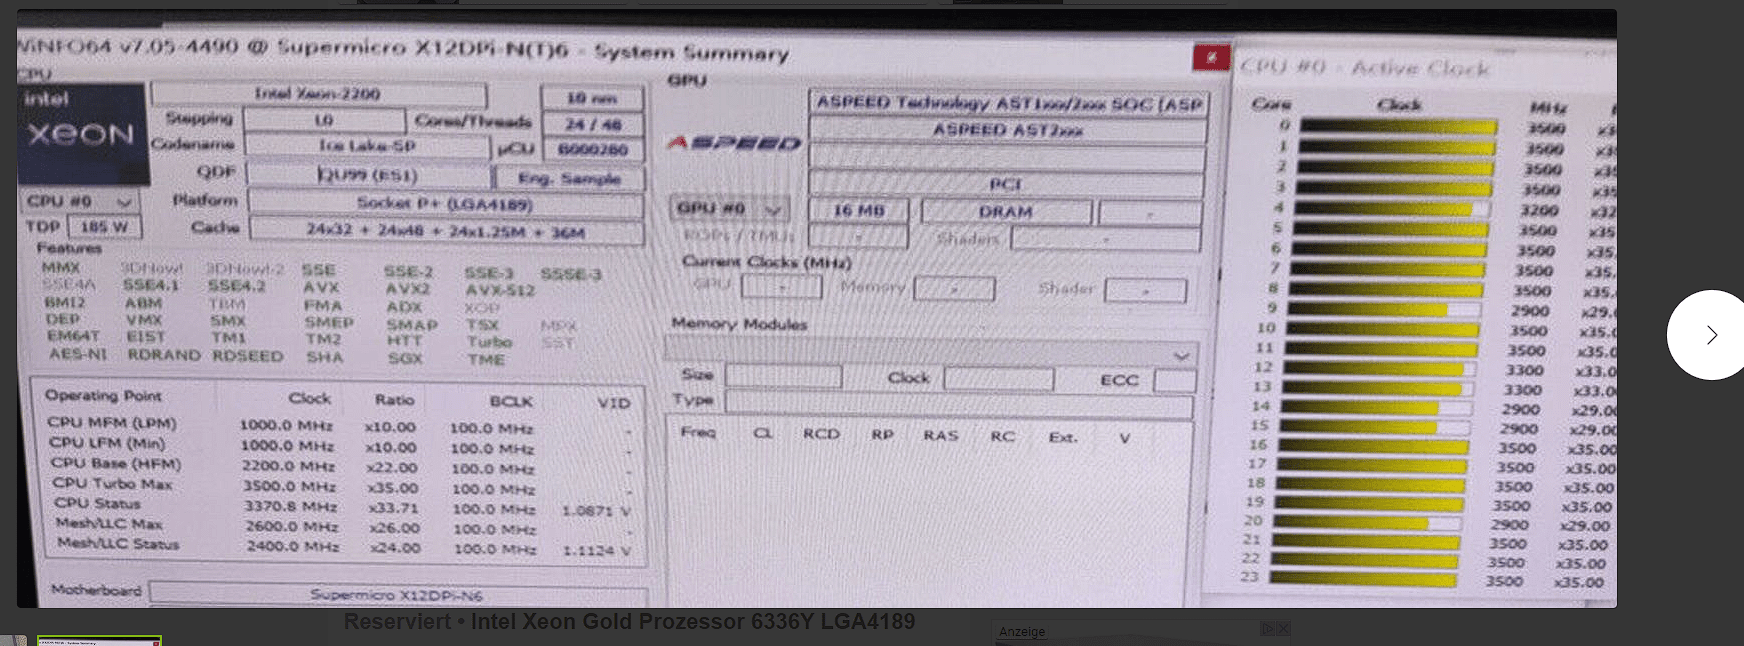Select the Mesh/LLC Max row

[x=344, y=527]
